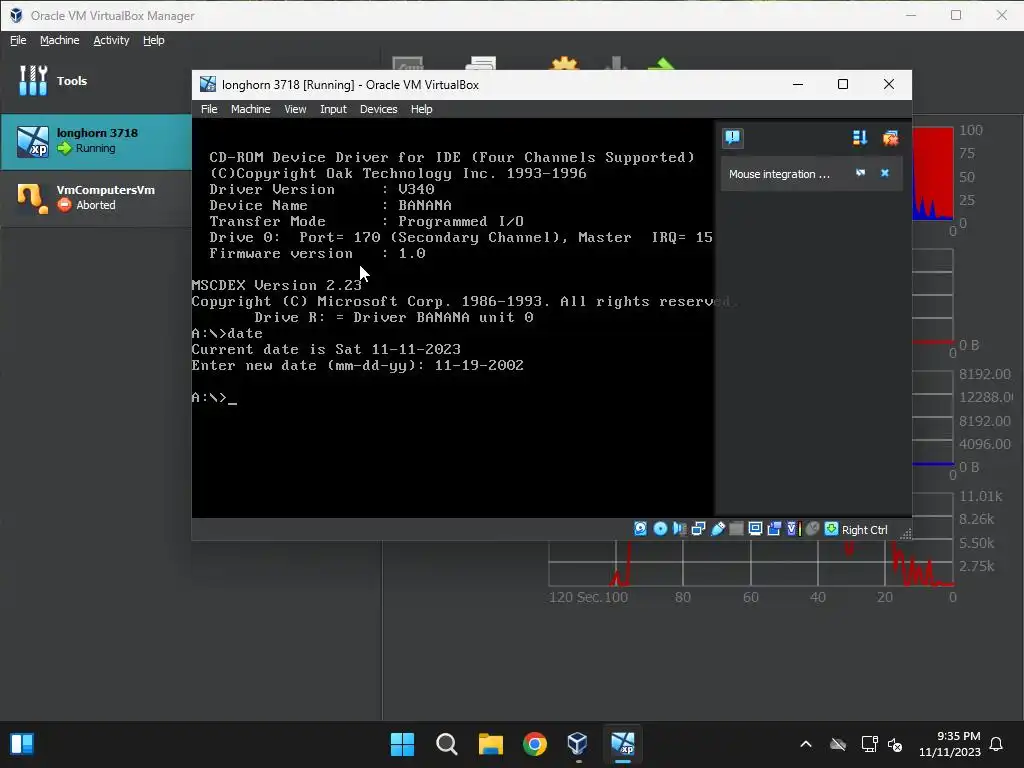Image resolution: width=1024 pixels, height=768 pixels.
Task: Select the longhorn 3718 virtual machine
Action: (x=95, y=141)
